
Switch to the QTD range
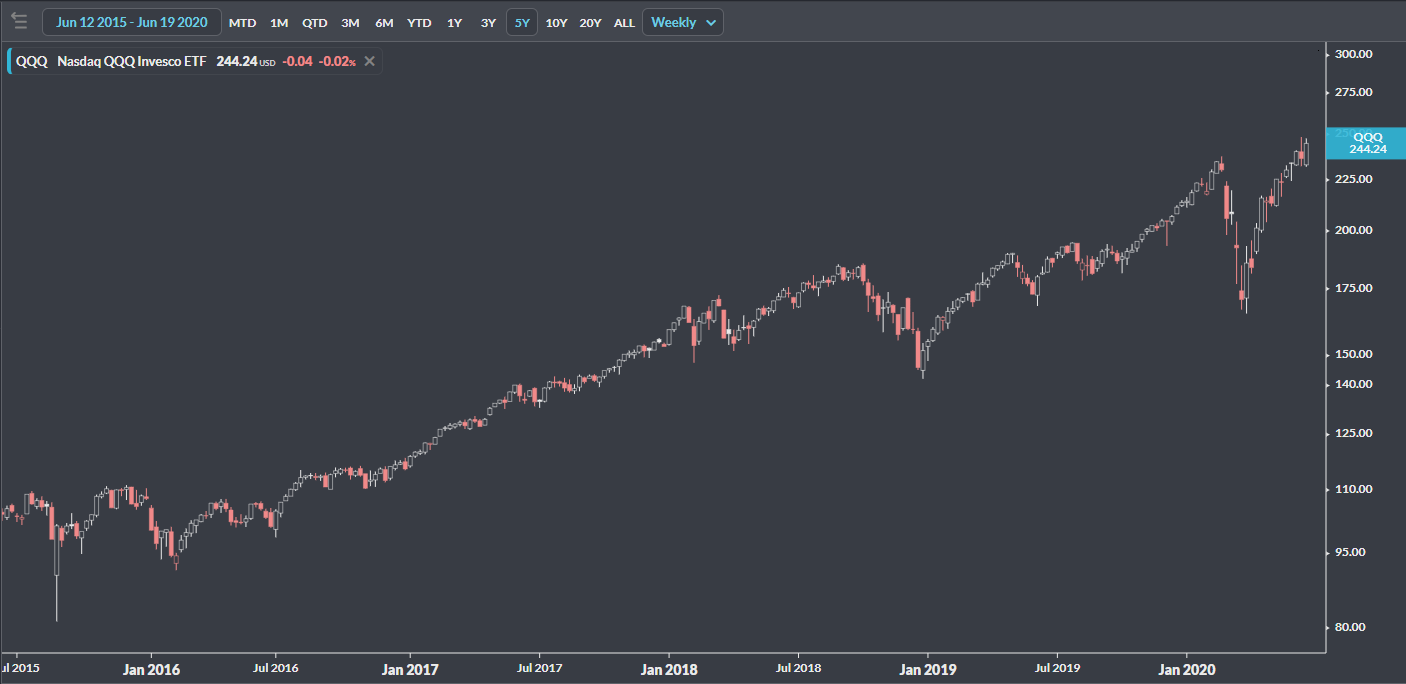[314, 22]
